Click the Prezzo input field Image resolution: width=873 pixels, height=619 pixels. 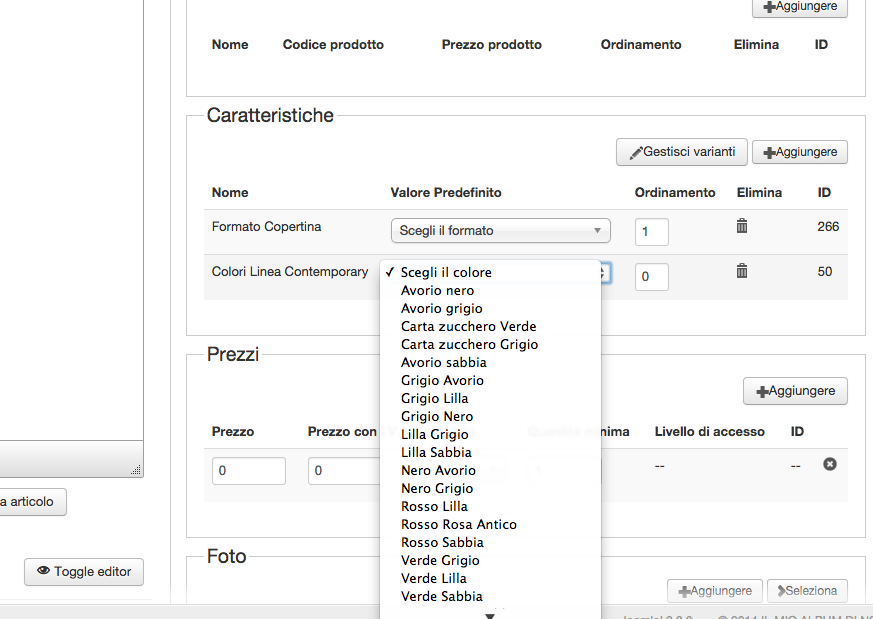point(248,470)
